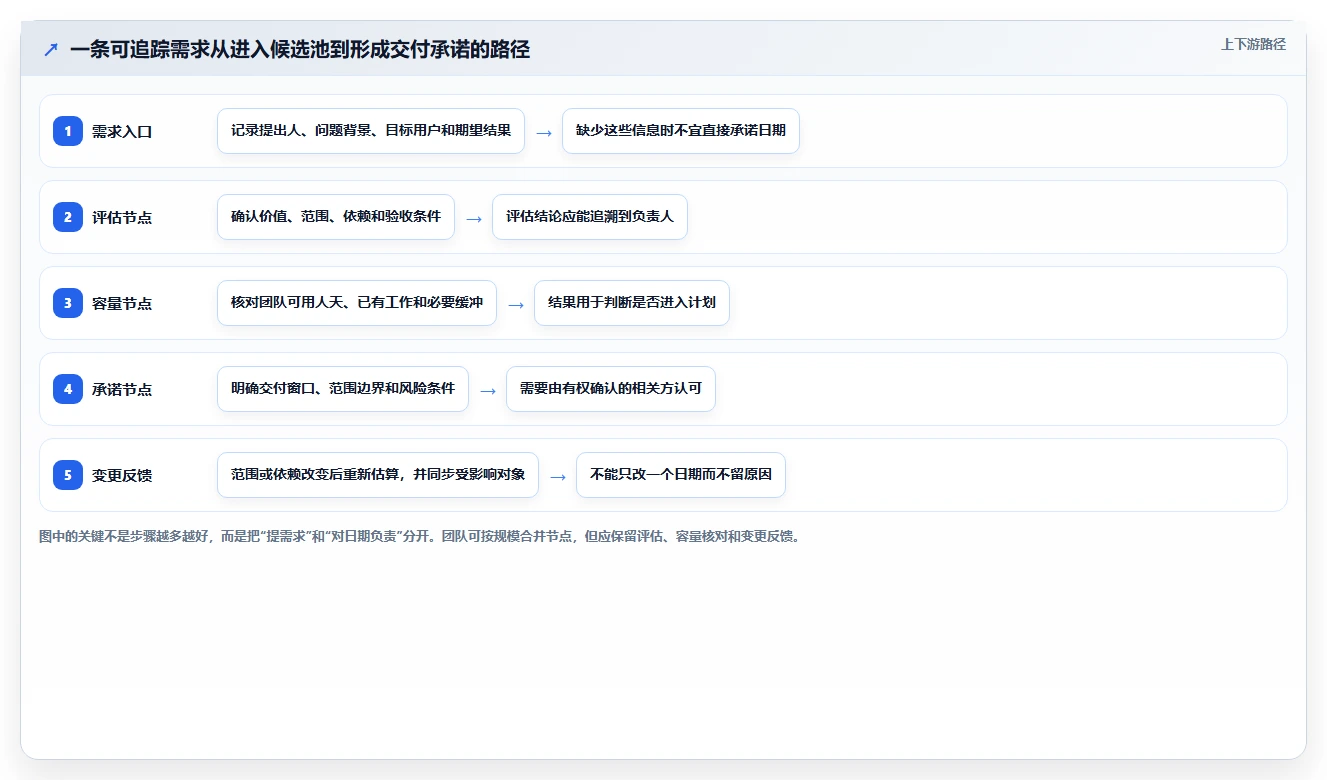Click the arrow in the 承诺节点 row
The height and width of the screenshot is (780, 1327).
coord(488,390)
